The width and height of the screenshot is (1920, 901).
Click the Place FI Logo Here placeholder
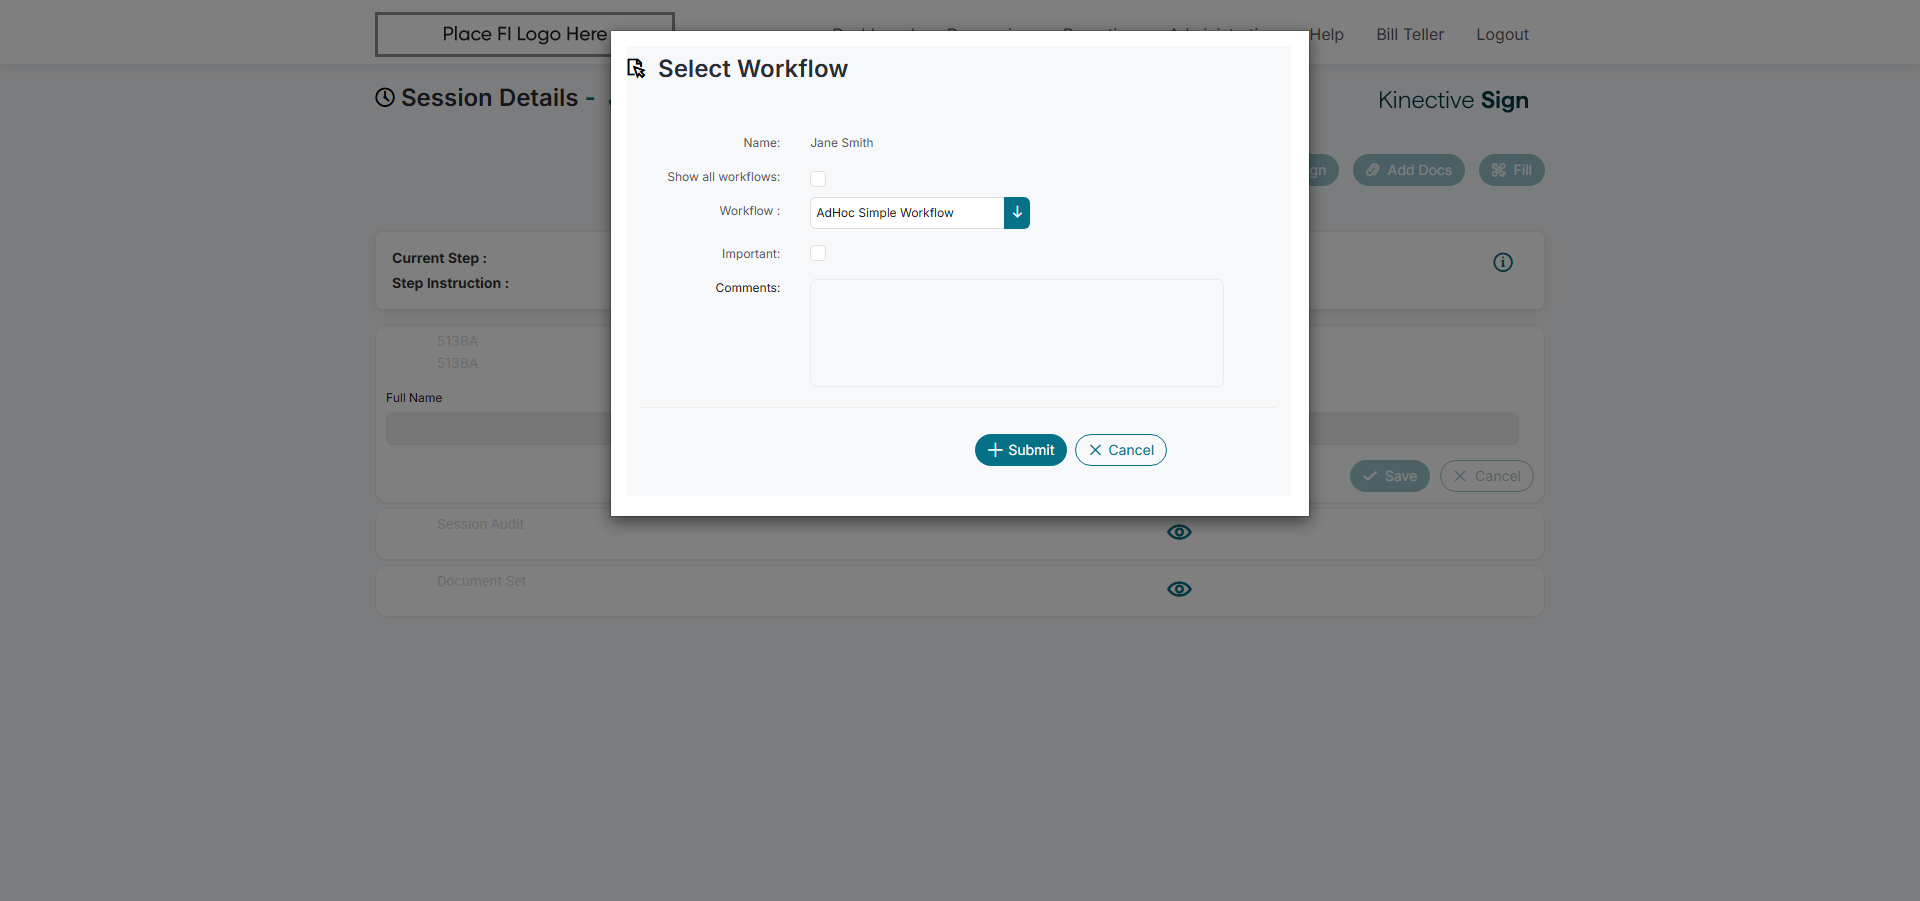tap(525, 34)
